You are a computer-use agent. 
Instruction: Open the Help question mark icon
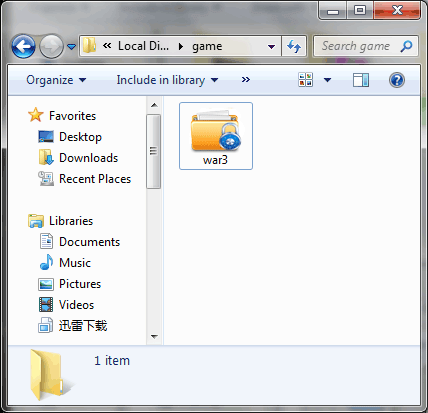click(x=397, y=80)
